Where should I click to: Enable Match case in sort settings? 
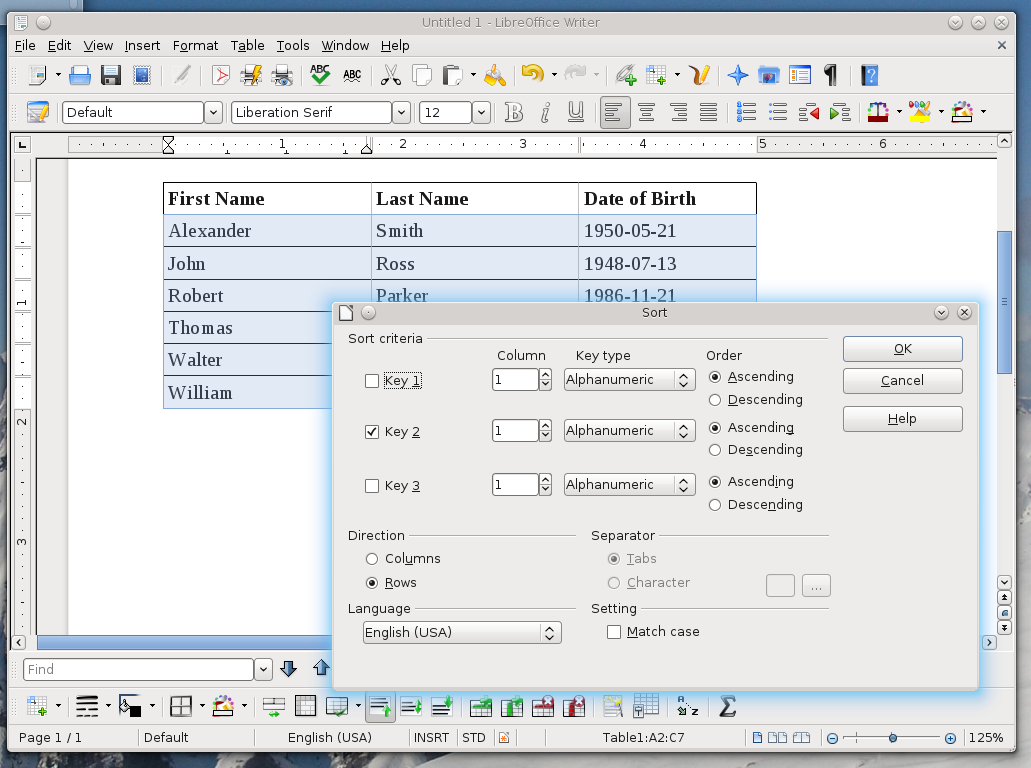point(614,631)
